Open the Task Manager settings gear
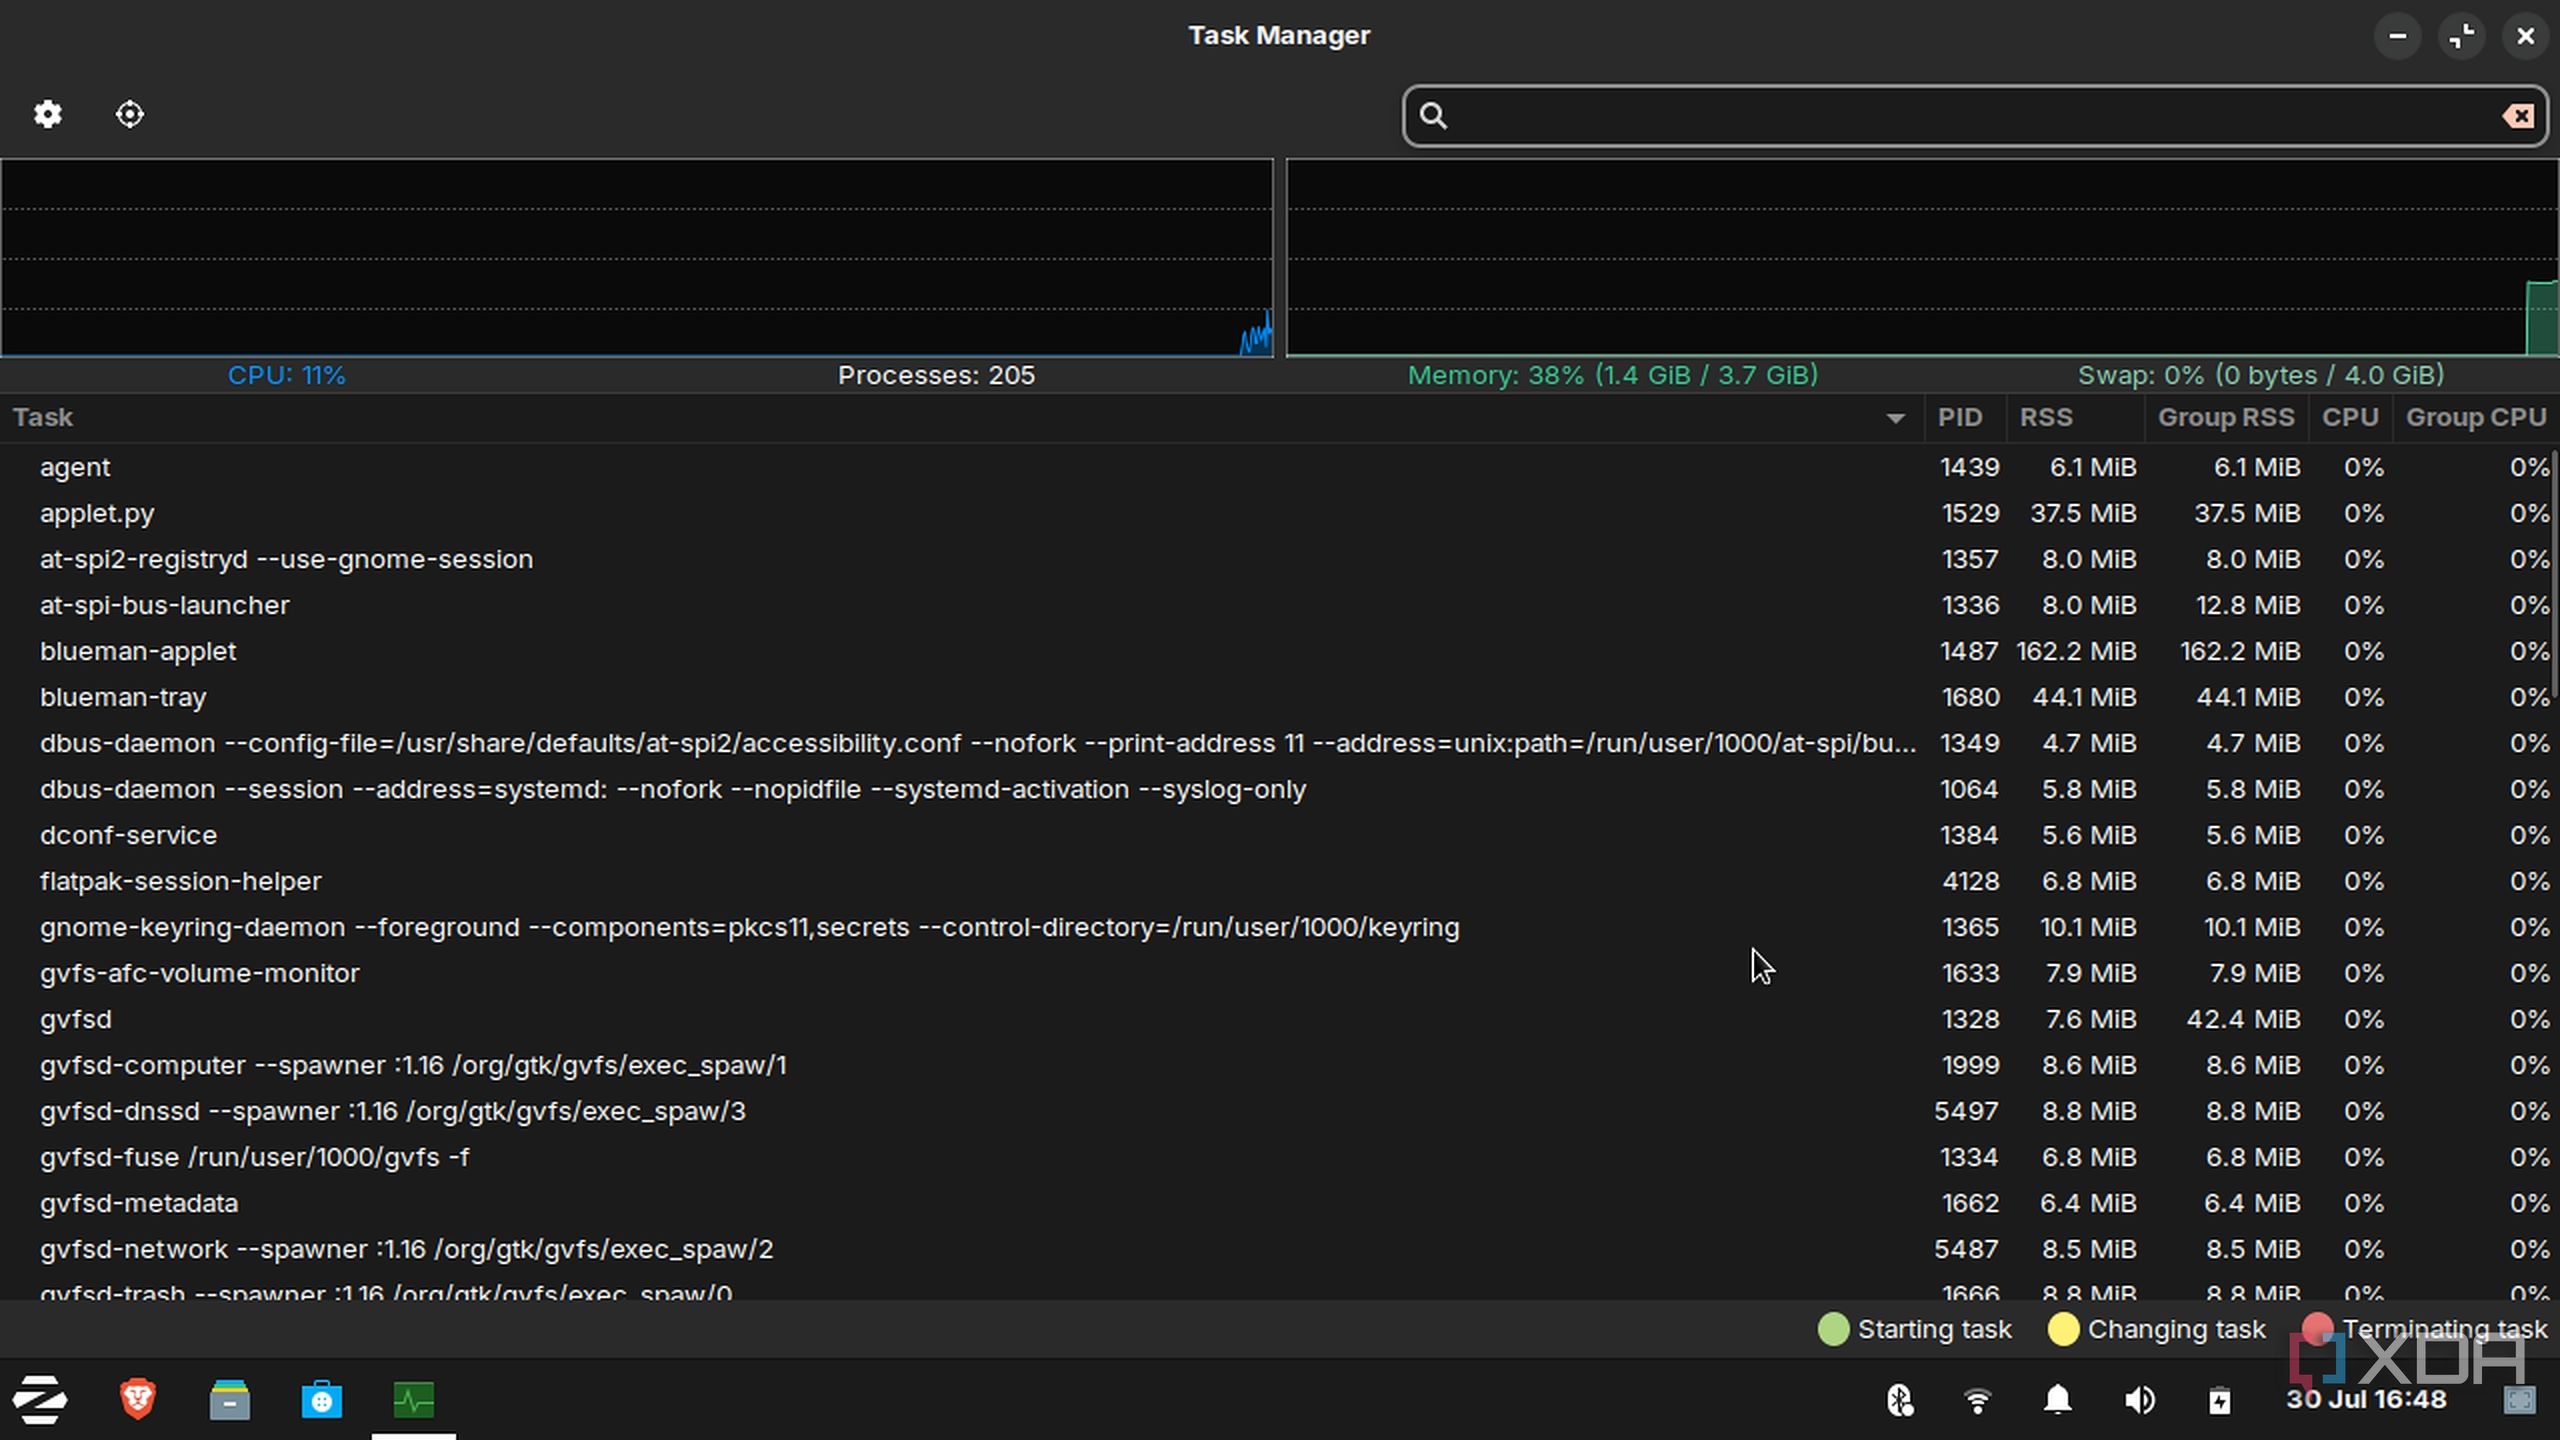The width and height of the screenshot is (2560, 1440). pos(47,114)
